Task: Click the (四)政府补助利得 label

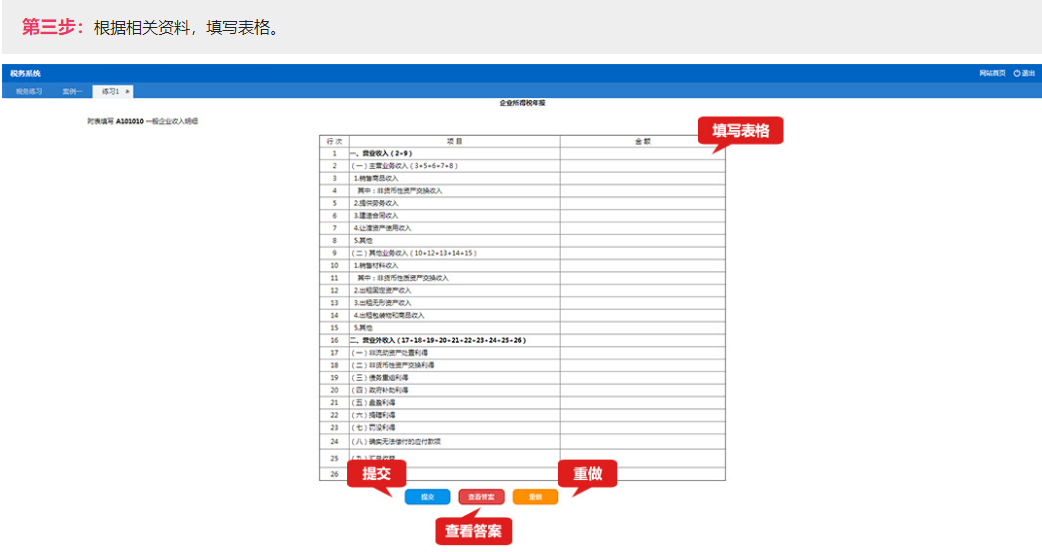Action: click(x=379, y=390)
